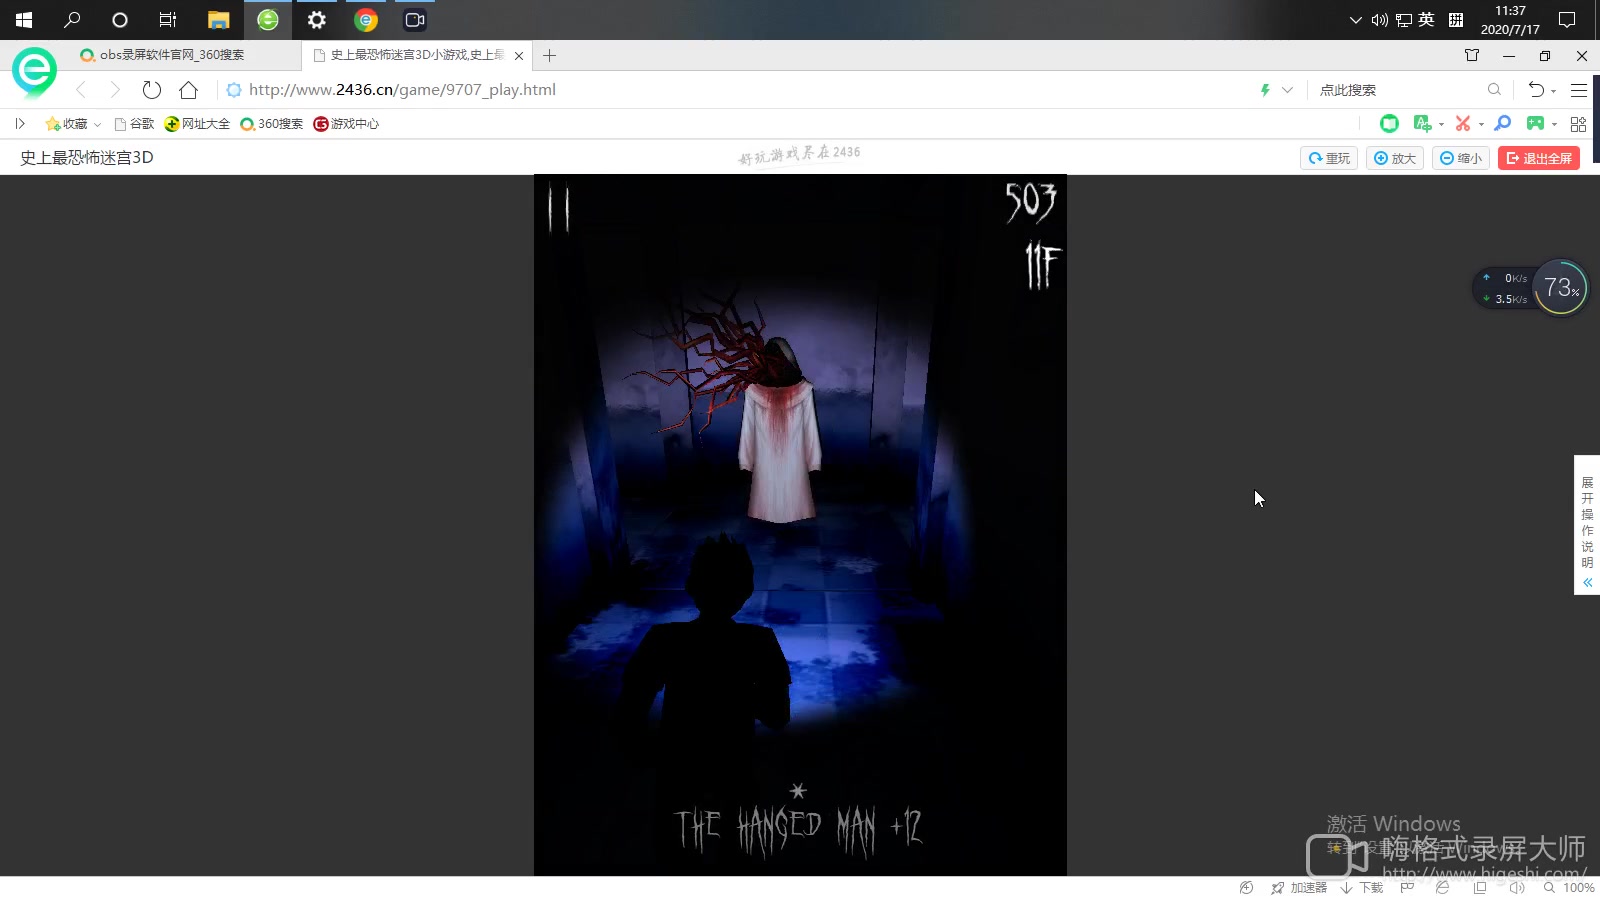Click the leftmost round plus-badge status bar icon
Image resolution: width=1600 pixels, height=900 pixels.
point(1246,888)
